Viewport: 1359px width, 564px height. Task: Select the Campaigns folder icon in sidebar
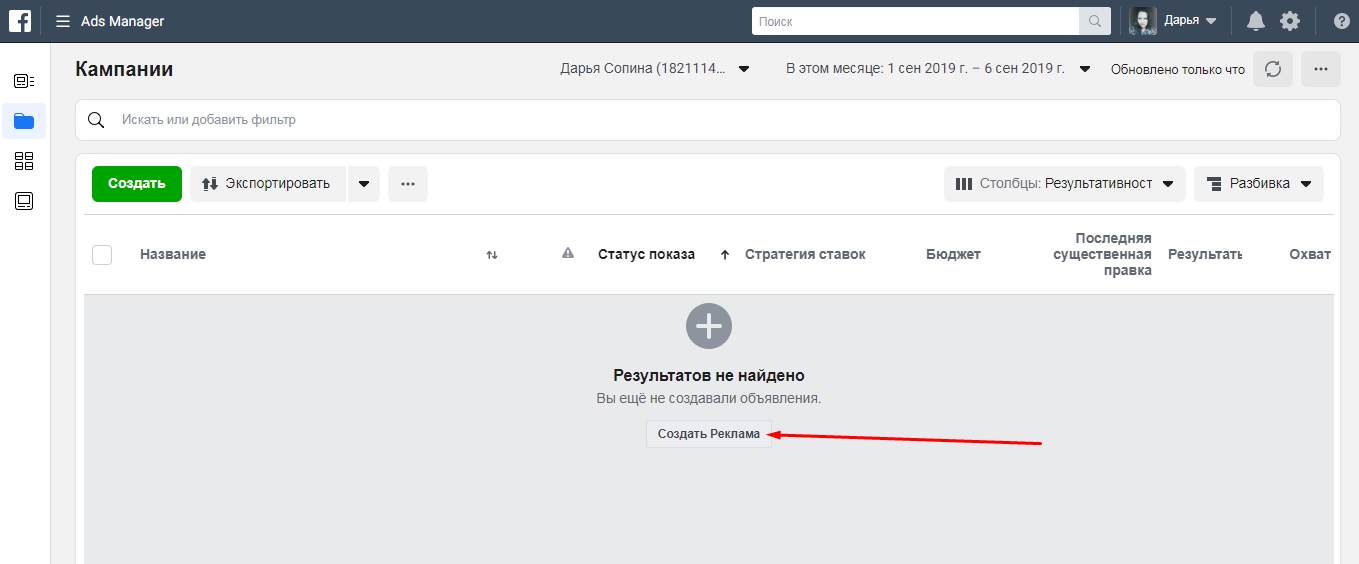pos(24,121)
